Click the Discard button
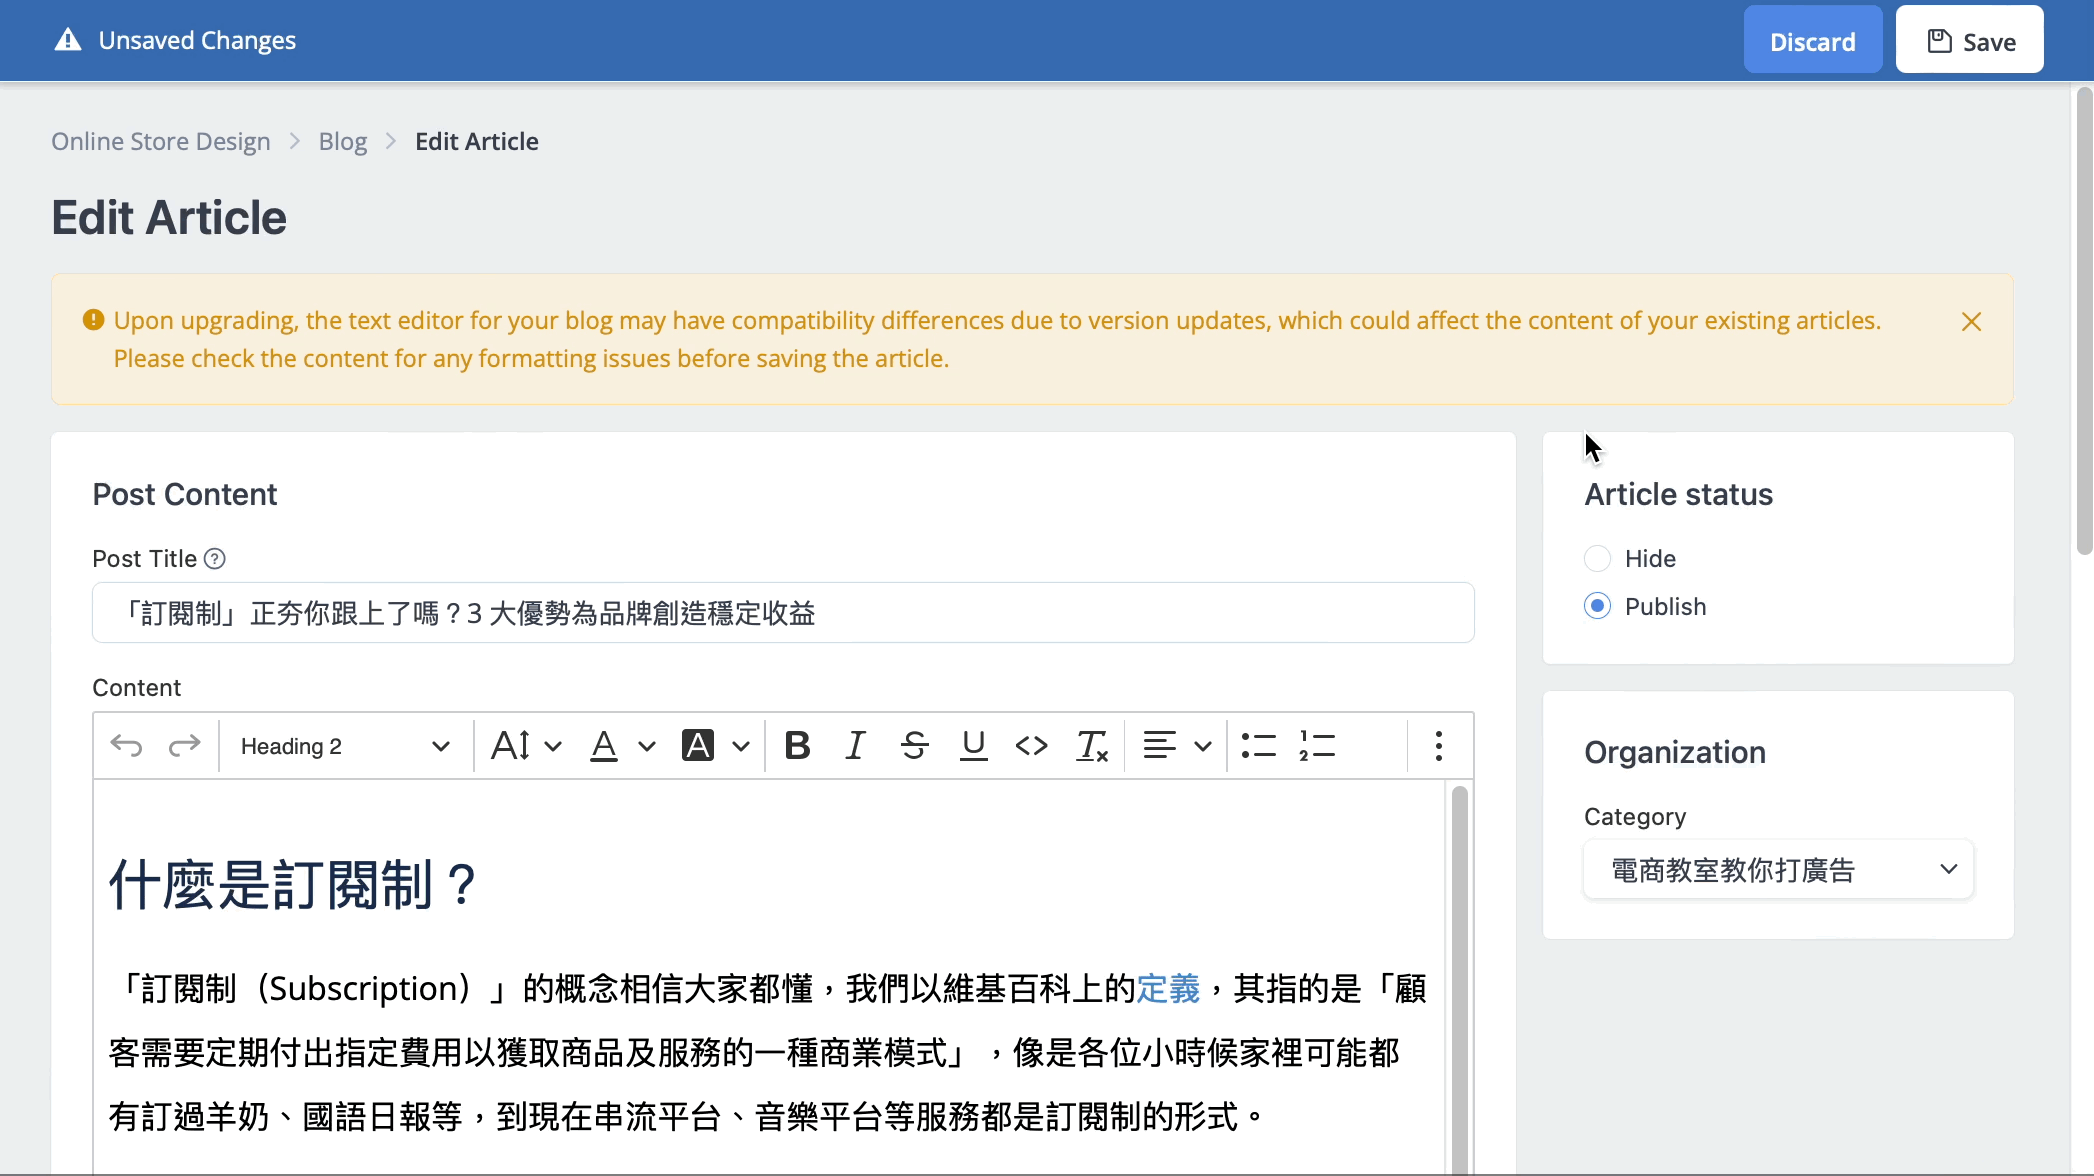 (x=1812, y=41)
